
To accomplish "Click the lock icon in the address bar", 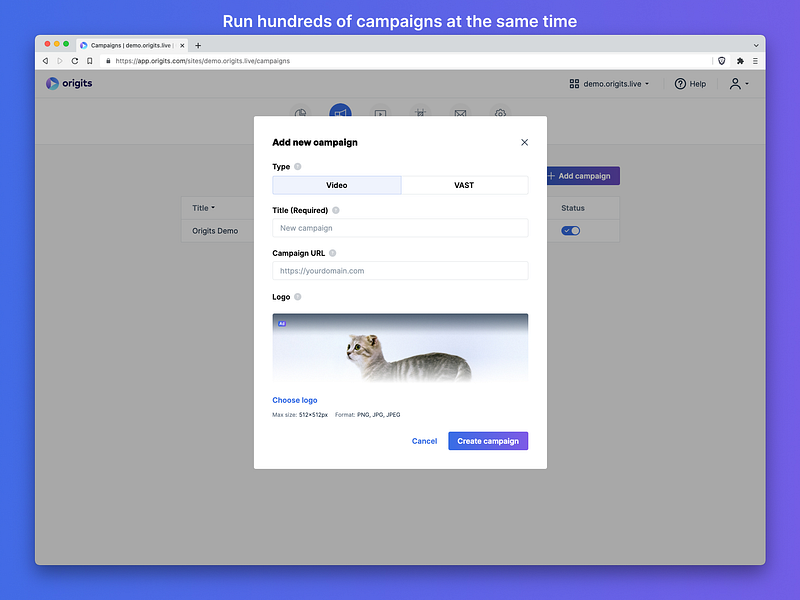I will pos(108,61).
